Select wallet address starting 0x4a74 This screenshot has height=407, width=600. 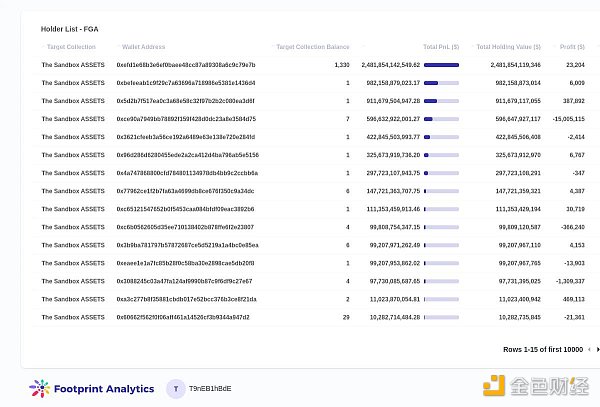tap(187, 173)
